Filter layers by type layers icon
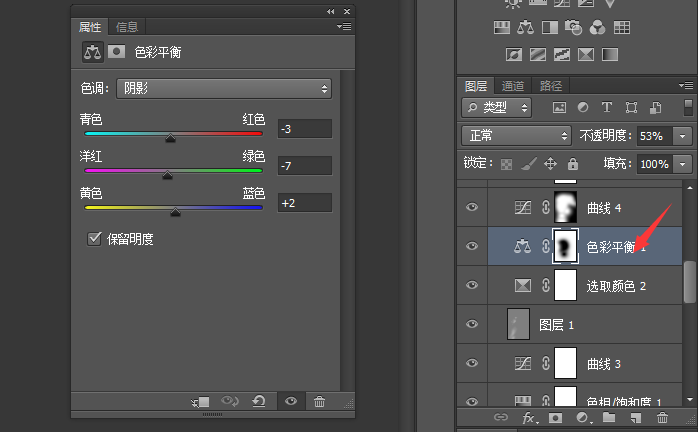The height and width of the screenshot is (432, 698). [607, 107]
